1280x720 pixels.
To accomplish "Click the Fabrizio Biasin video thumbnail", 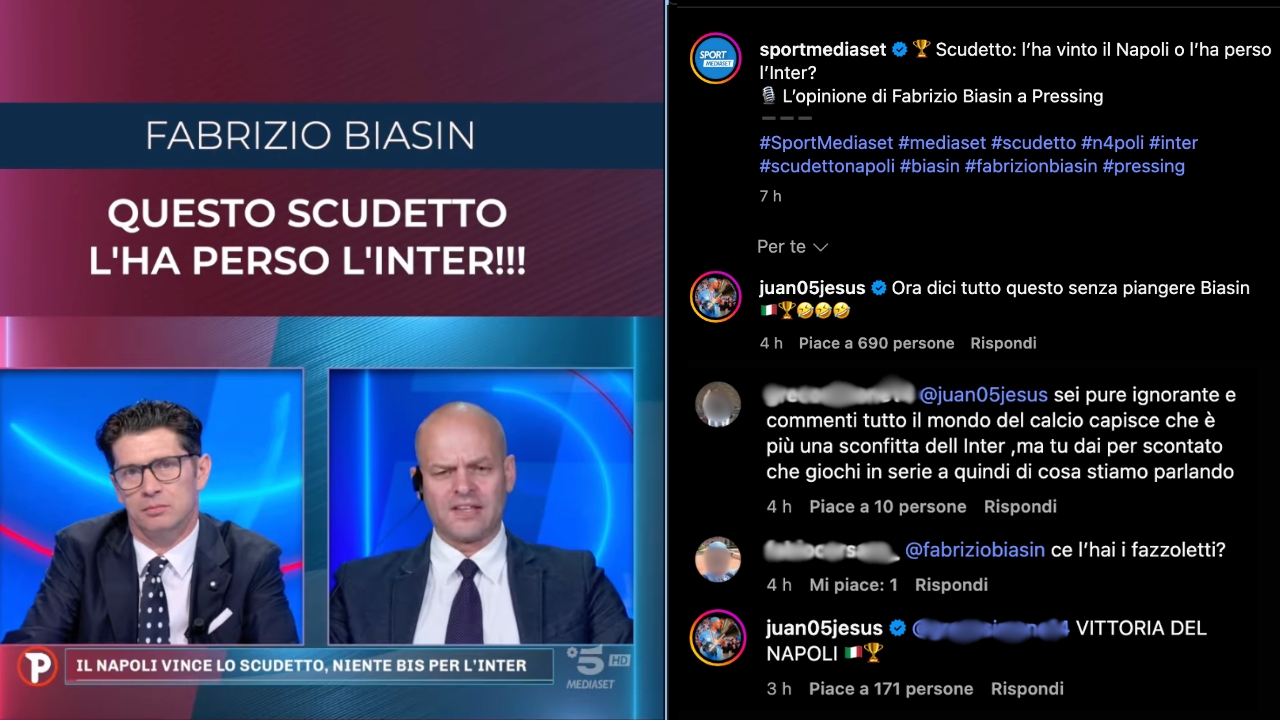I will (332, 360).
